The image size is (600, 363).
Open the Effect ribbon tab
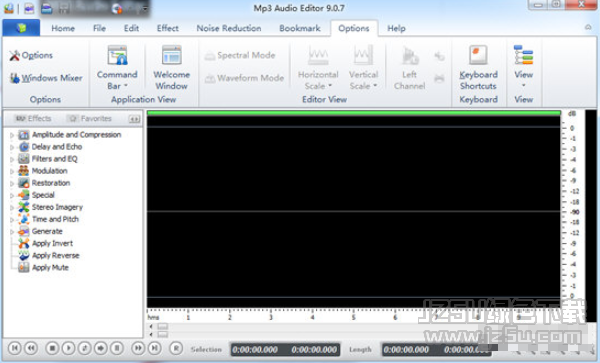tap(168, 28)
